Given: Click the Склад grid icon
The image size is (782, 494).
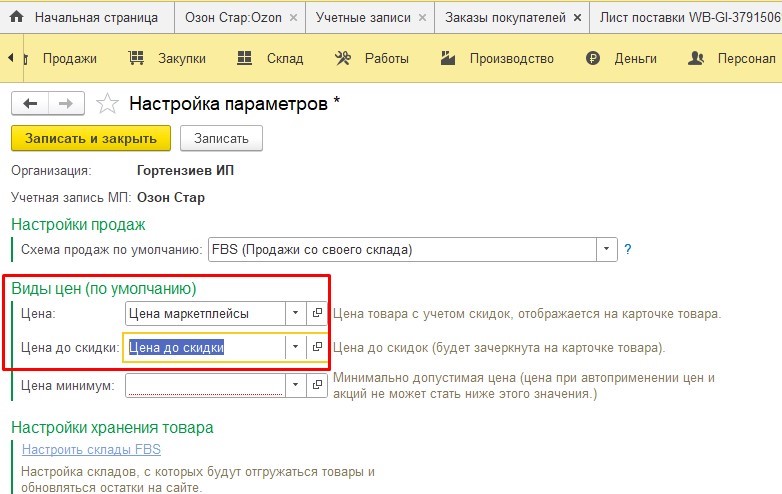Looking at the screenshot, I should [244, 58].
